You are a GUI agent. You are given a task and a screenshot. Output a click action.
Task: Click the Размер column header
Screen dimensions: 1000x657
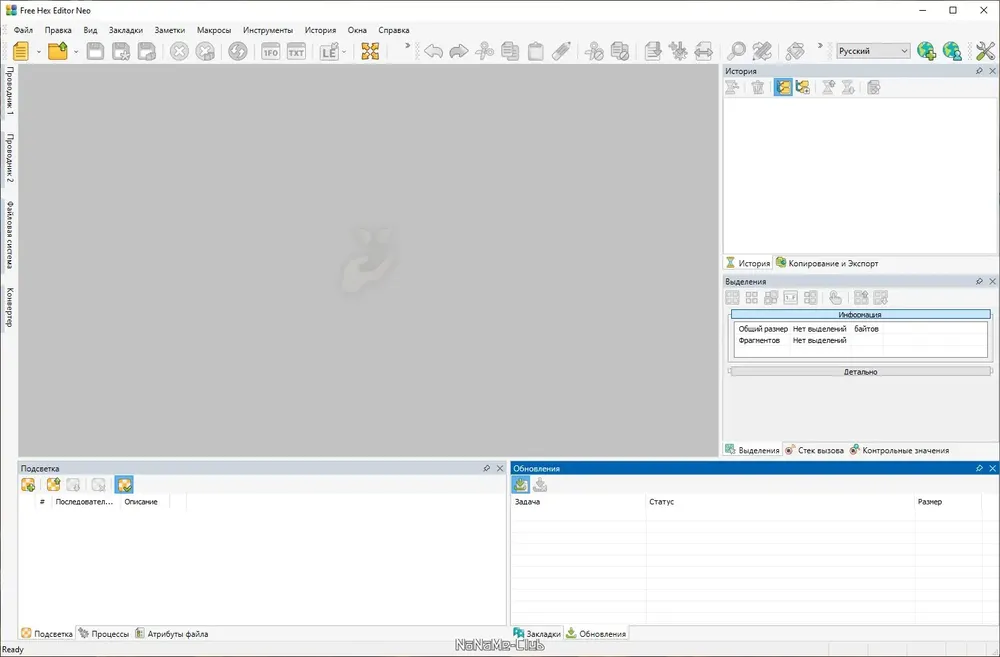948,502
